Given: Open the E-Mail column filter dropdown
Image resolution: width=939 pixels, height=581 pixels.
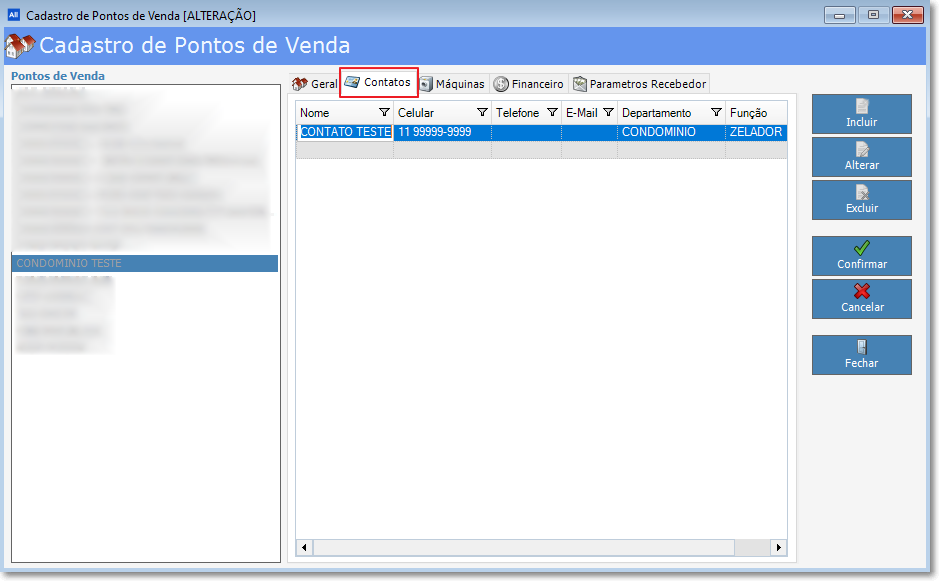Looking at the screenshot, I should (x=608, y=113).
